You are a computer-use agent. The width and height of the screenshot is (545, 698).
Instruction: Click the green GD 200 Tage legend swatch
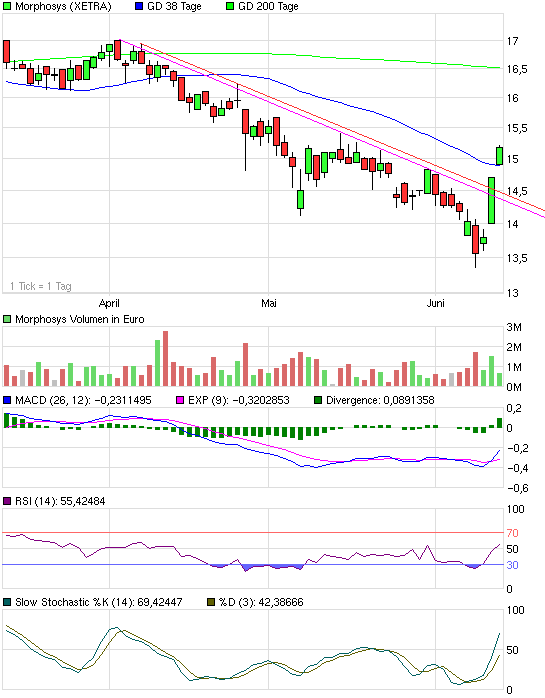(x=230, y=6)
